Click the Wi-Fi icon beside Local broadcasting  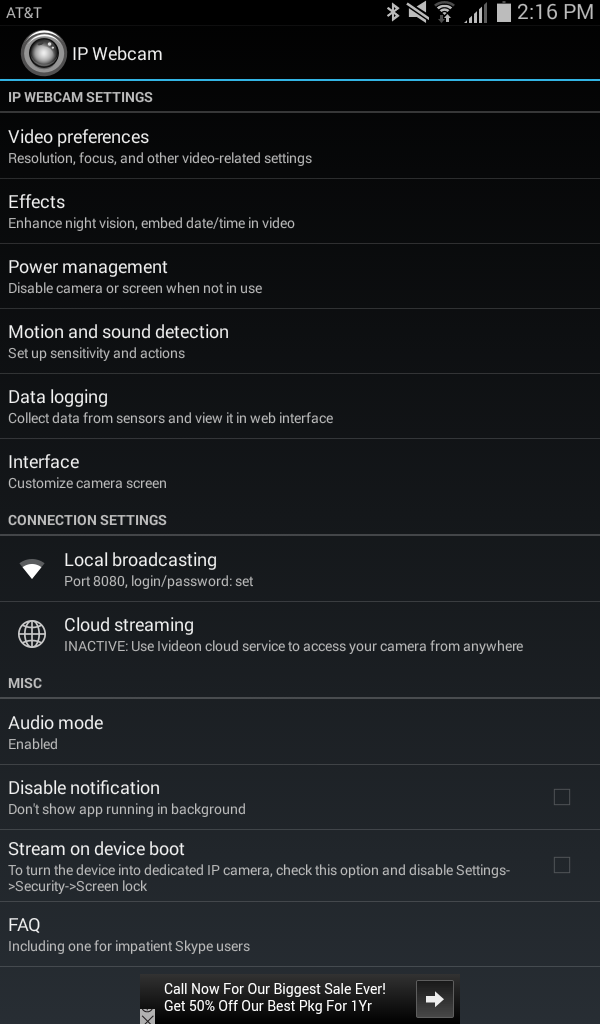[32, 569]
